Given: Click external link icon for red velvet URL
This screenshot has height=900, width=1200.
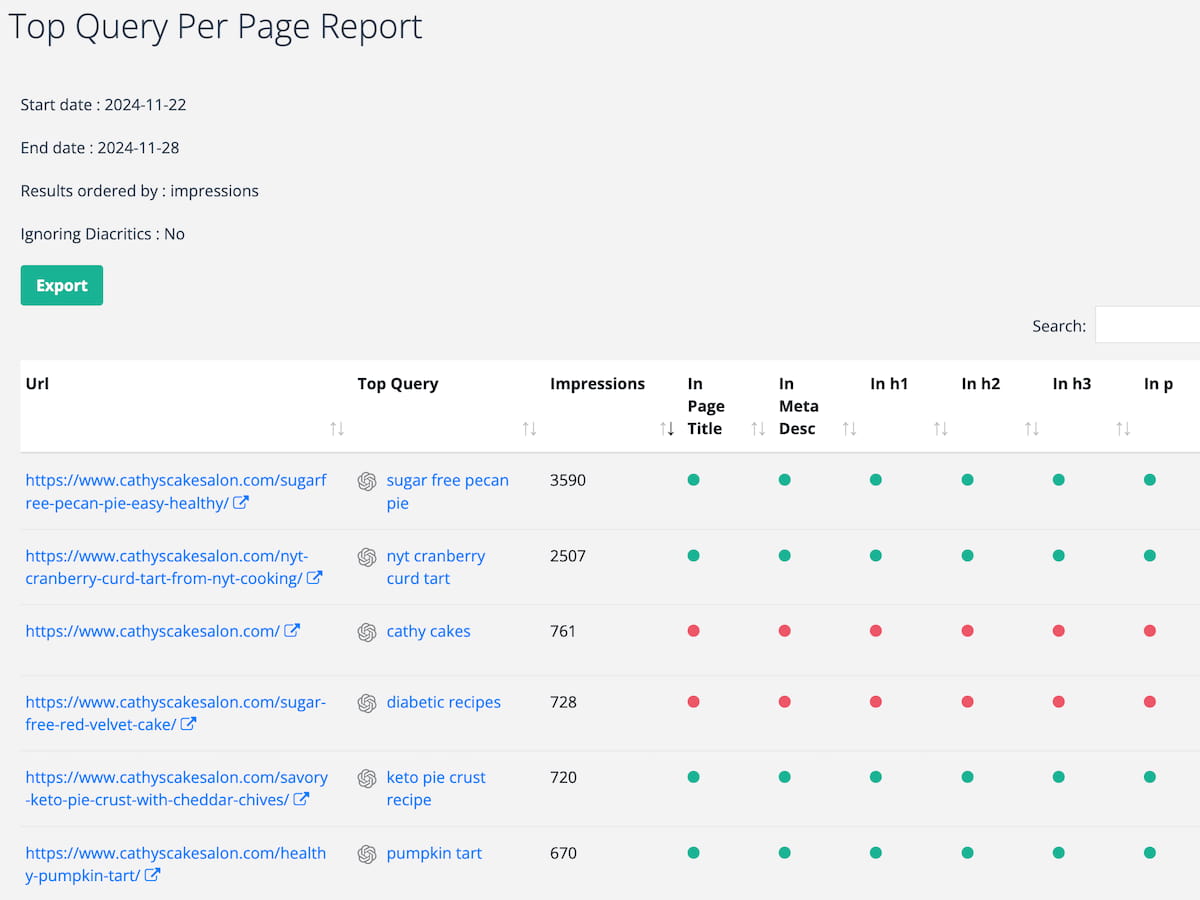Looking at the screenshot, I should (x=188, y=724).
